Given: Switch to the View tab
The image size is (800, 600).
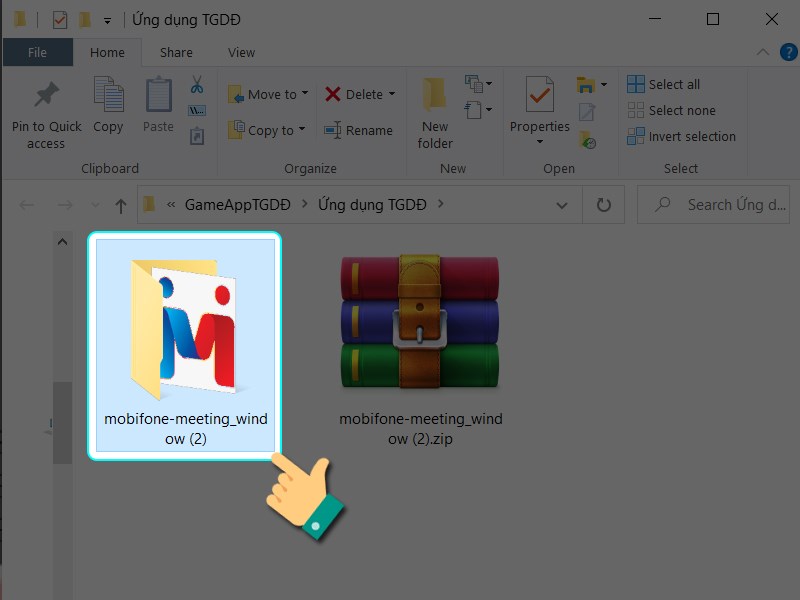Looking at the screenshot, I should click(240, 52).
